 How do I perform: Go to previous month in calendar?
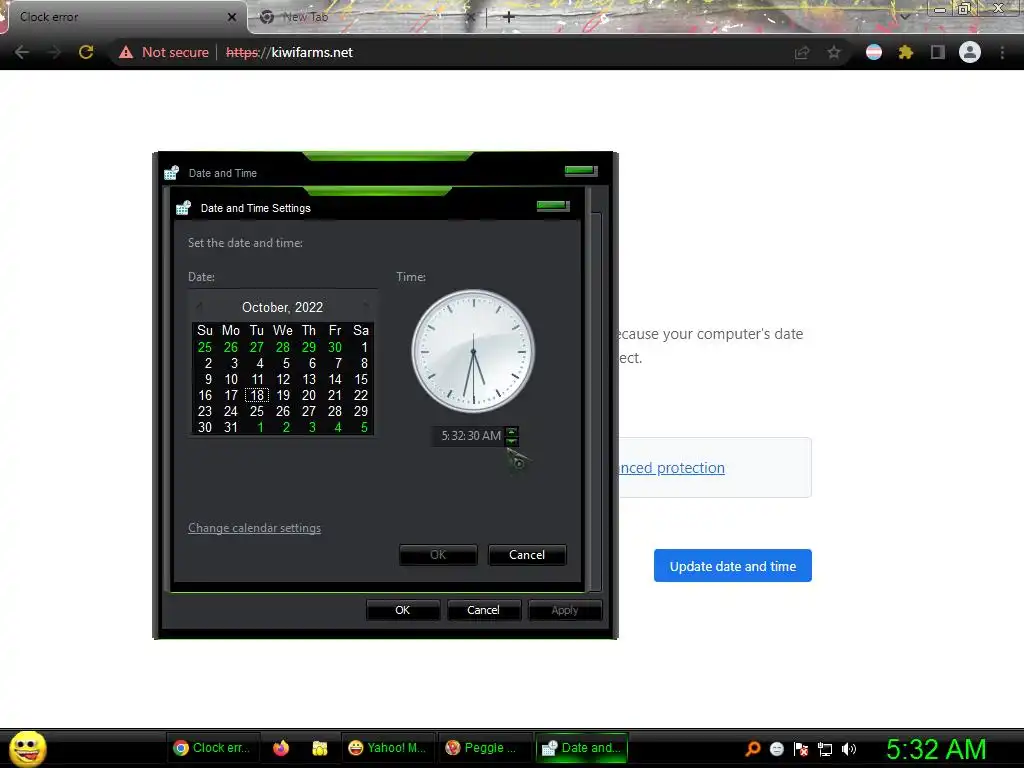coord(199,306)
